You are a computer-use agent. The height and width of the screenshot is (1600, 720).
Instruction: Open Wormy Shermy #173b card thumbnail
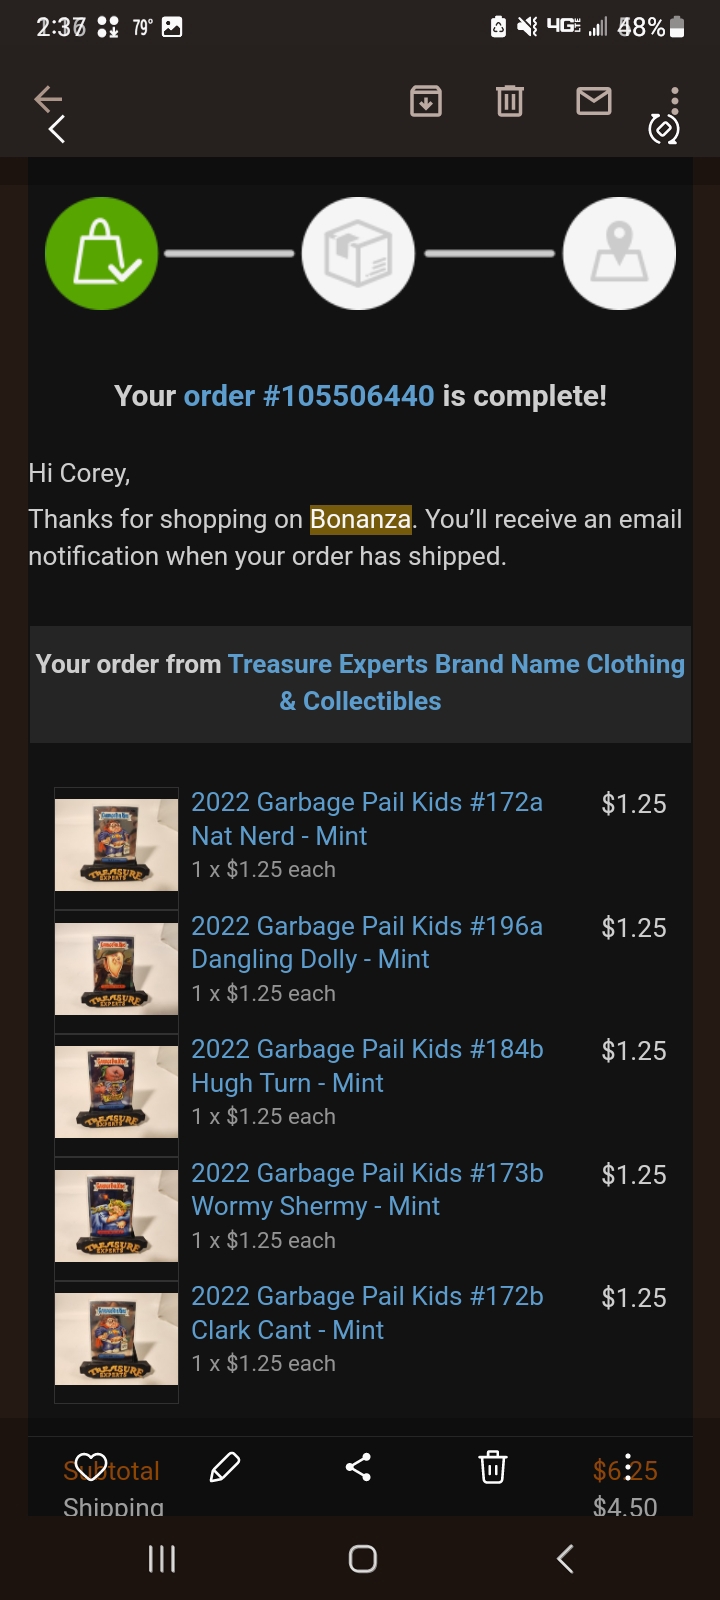click(116, 1216)
